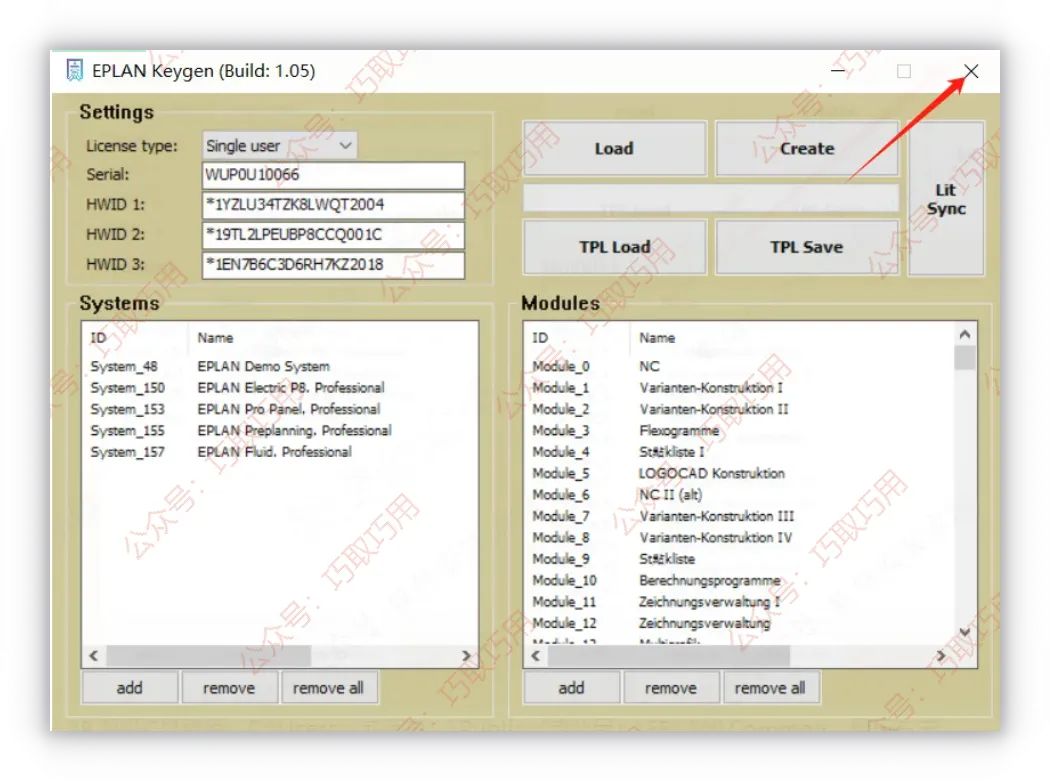The width and height of the screenshot is (1050, 781).
Task: Click the TPL Load button
Action: click(x=614, y=247)
